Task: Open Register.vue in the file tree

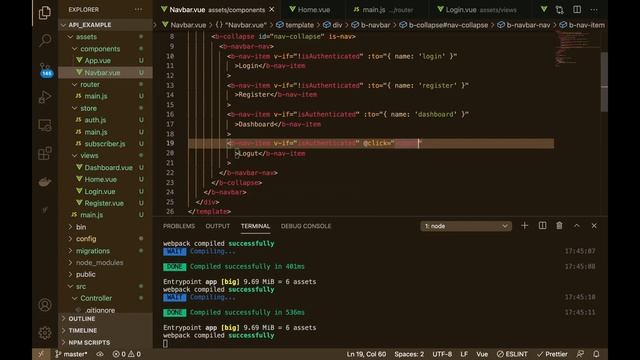Action: pos(104,203)
